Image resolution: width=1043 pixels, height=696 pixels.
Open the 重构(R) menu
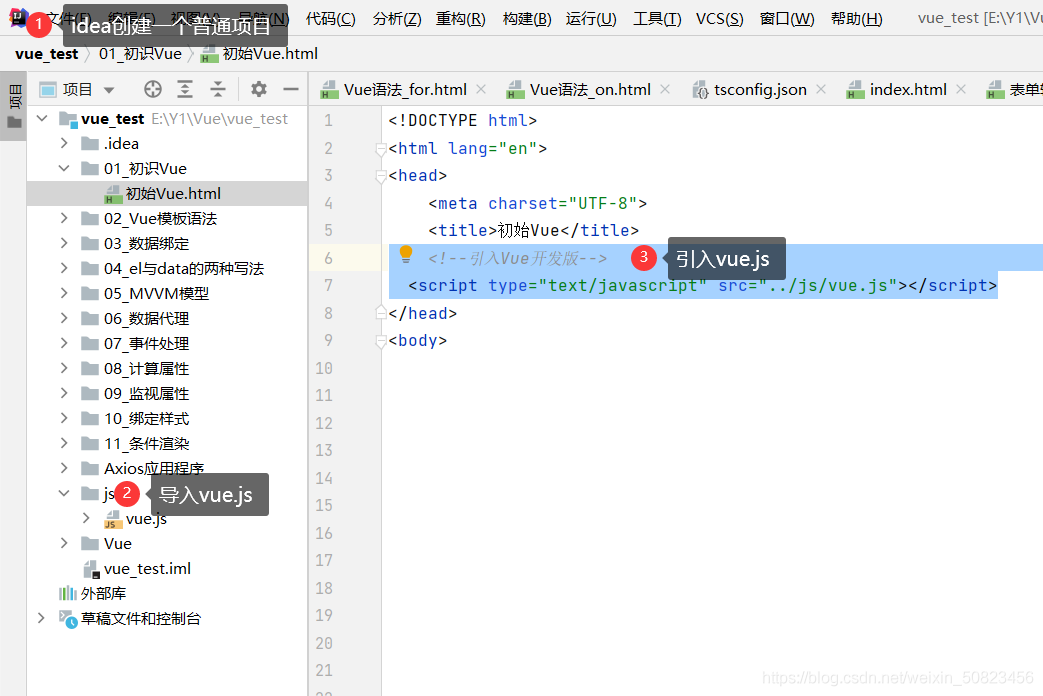460,18
